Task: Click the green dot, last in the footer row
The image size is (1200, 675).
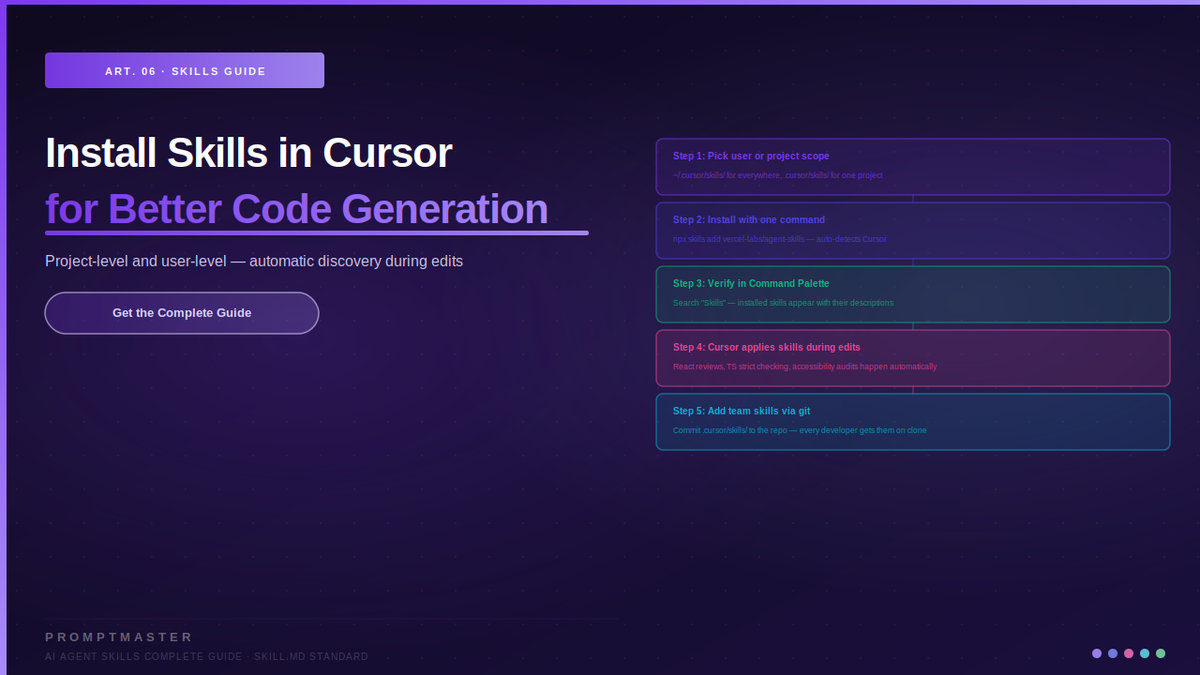Action: (1161, 653)
